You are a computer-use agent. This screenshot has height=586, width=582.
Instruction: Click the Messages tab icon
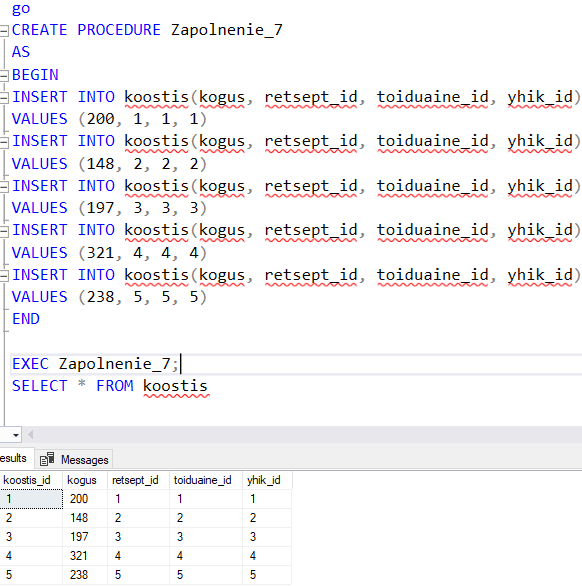(47, 459)
